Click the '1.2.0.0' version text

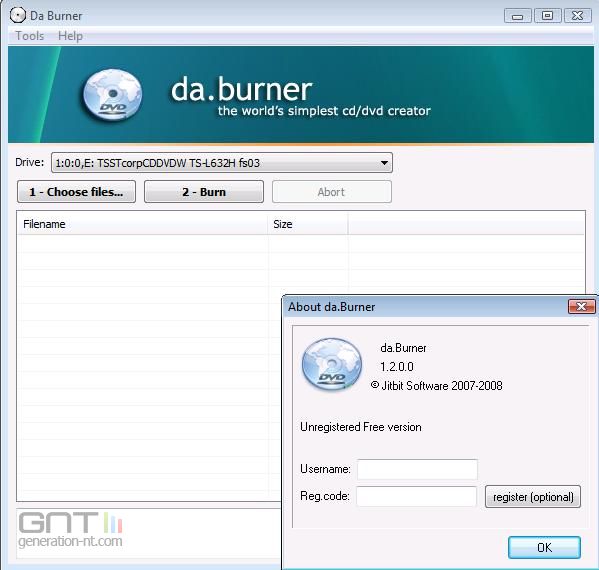tap(397, 367)
